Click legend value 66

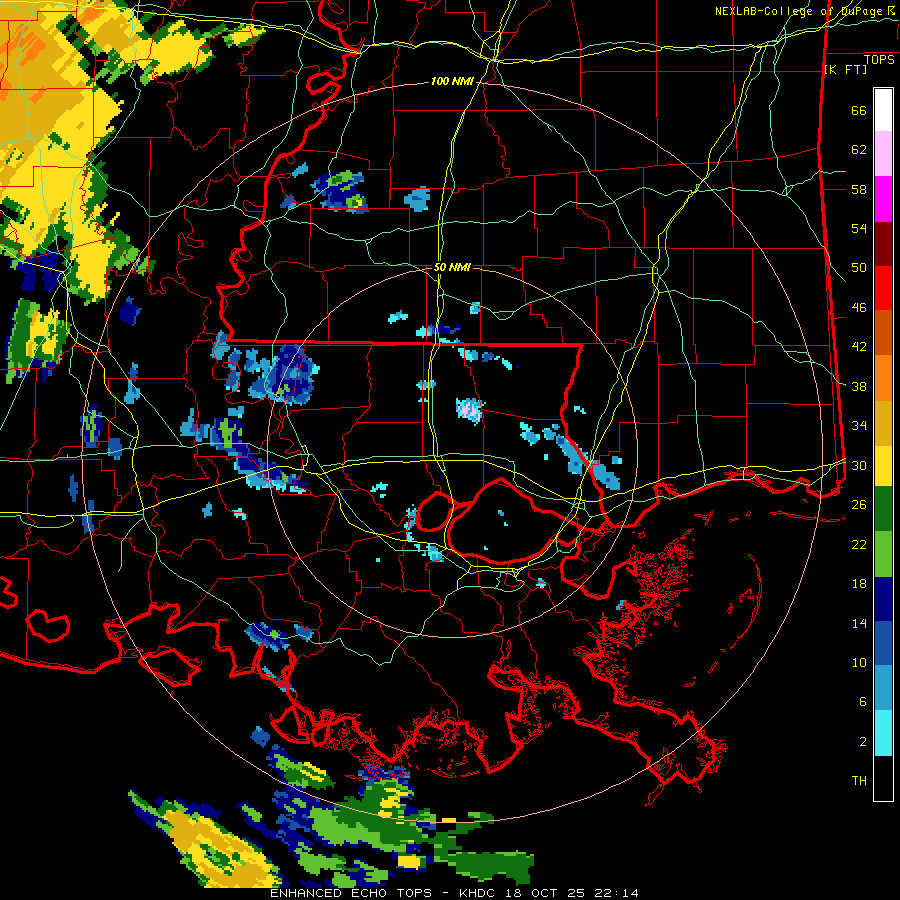[859, 111]
